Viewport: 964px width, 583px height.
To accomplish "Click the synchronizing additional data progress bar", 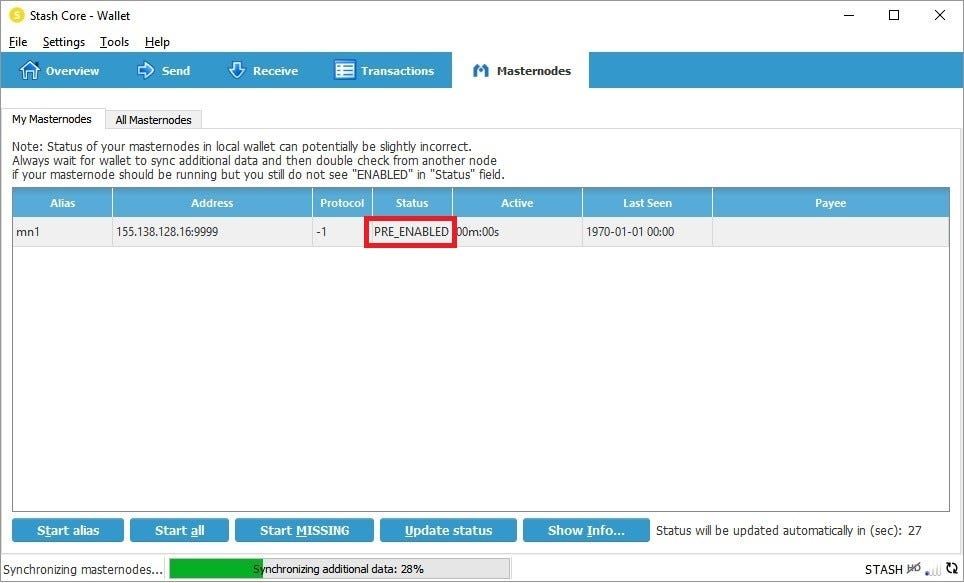I will coord(339,569).
